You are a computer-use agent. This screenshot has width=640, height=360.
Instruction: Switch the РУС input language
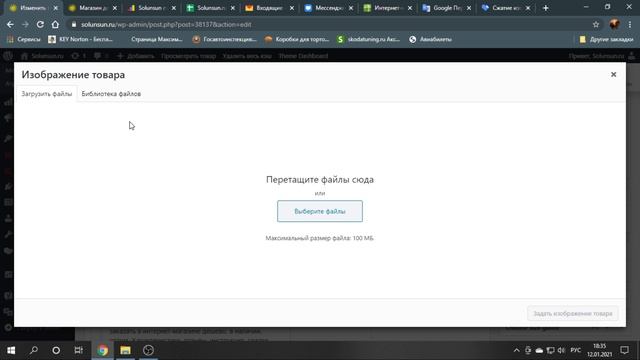pos(576,350)
